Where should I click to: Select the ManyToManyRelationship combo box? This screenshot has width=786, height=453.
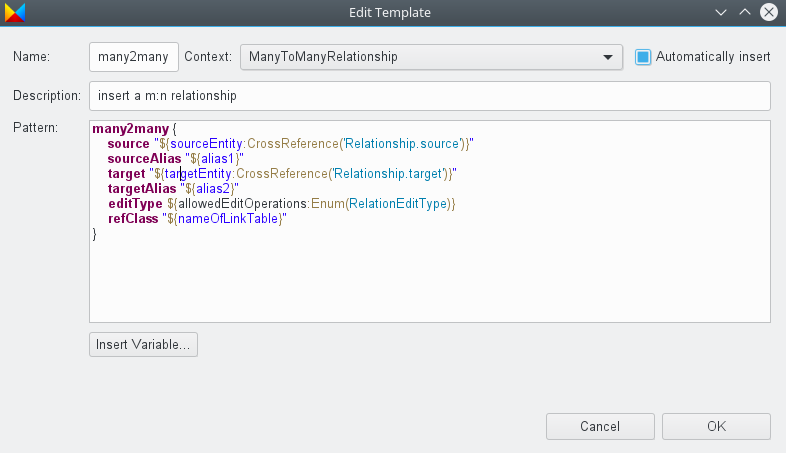tap(431, 57)
